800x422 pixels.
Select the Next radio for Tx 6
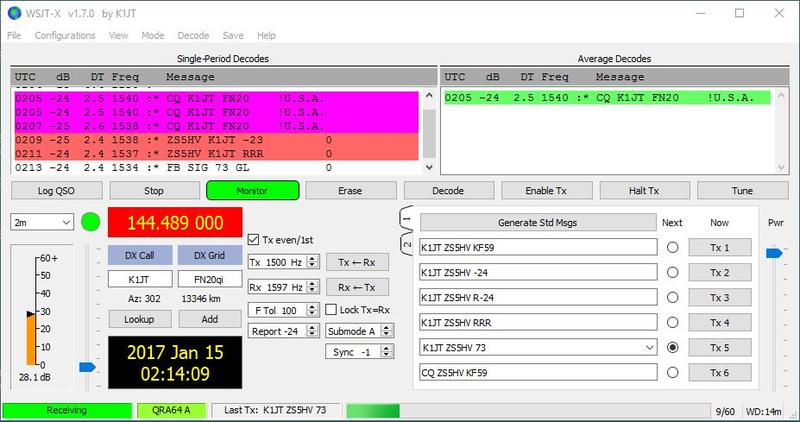[x=672, y=373]
